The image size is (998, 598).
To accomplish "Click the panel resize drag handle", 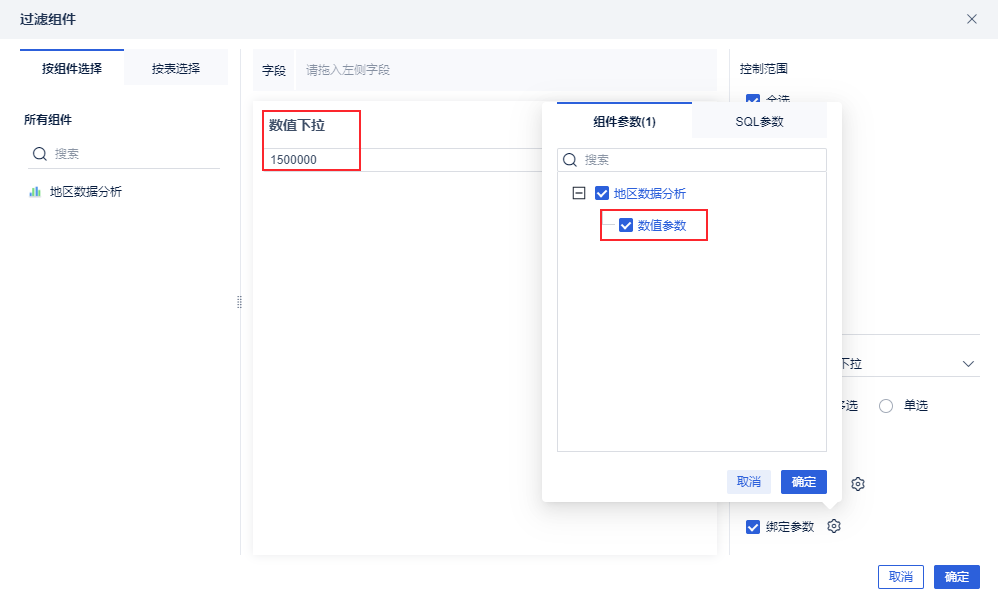I will point(240,302).
